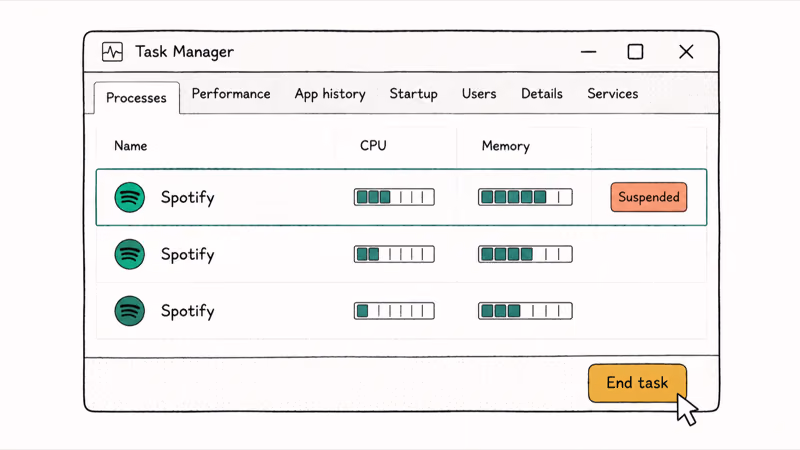Image resolution: width=800 pixels, height=450 pixels.
Task: Click the Spotify icon in the Suspended row
Action: coord(130,197)
